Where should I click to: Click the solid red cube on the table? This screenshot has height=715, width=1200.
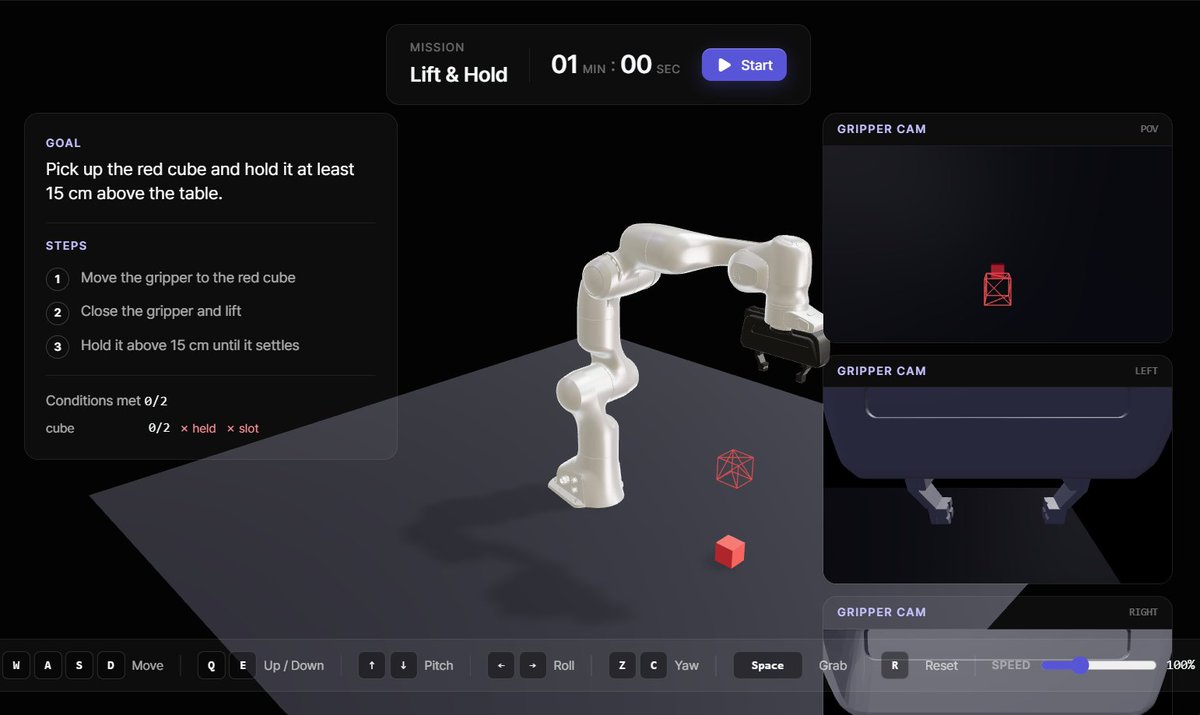coord(730,552)
